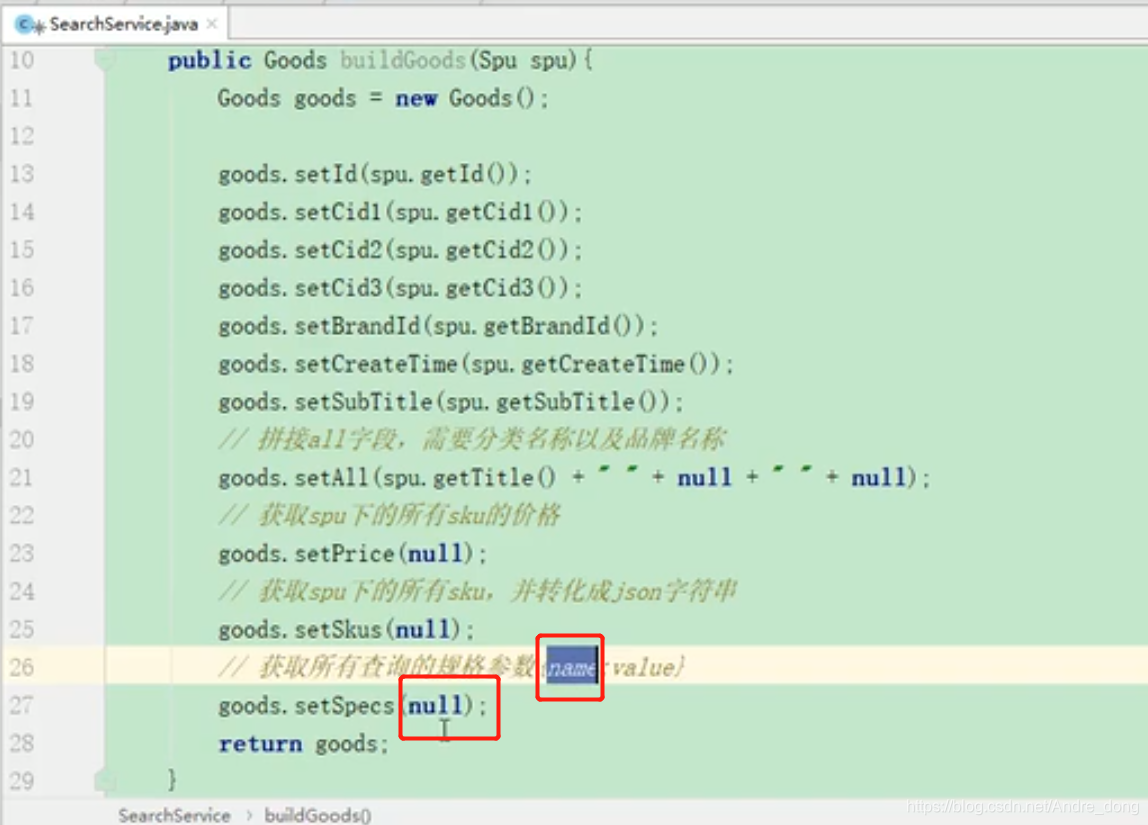The image size is (1148, 825).
Task: Click fold end marker at line 29
Action: (105, 780)
